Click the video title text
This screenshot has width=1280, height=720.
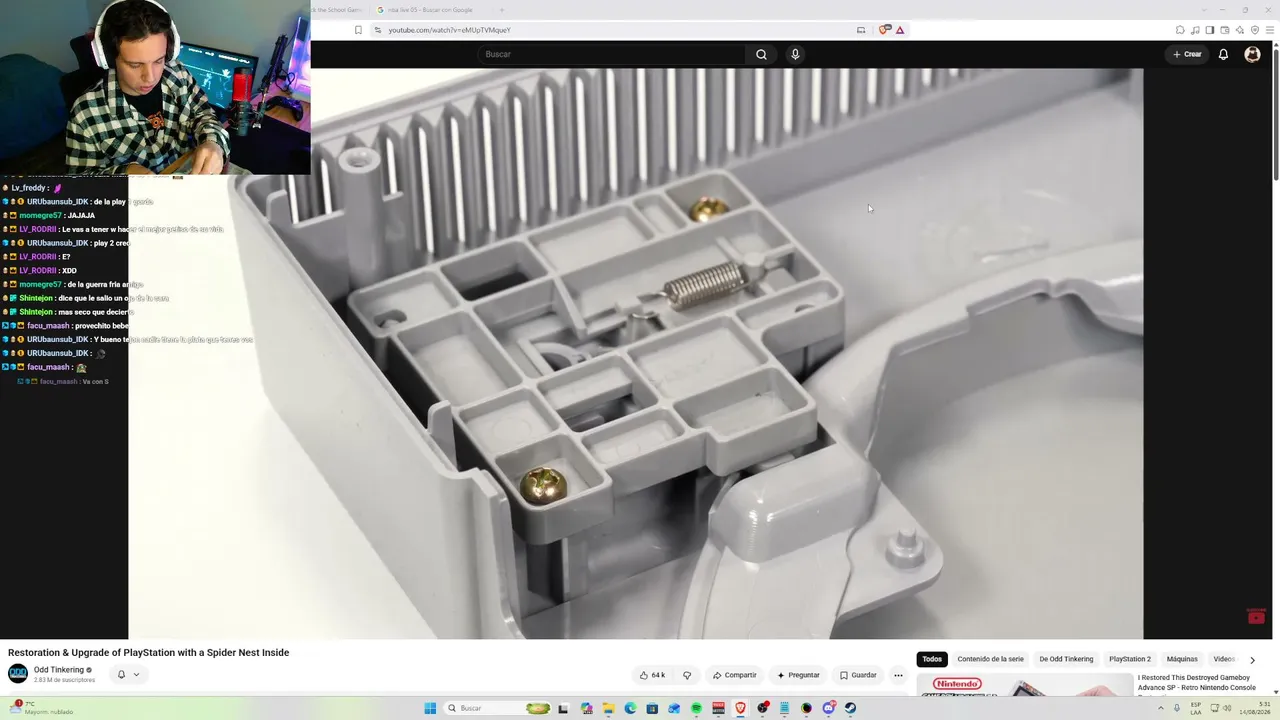pyautogui.click(x=149, y=653)
